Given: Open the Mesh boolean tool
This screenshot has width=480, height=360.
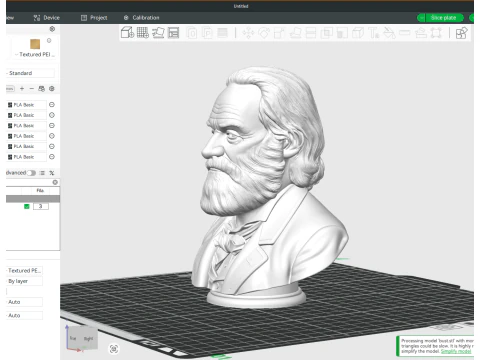Looking at the screenshot, I should click(326, 33).
